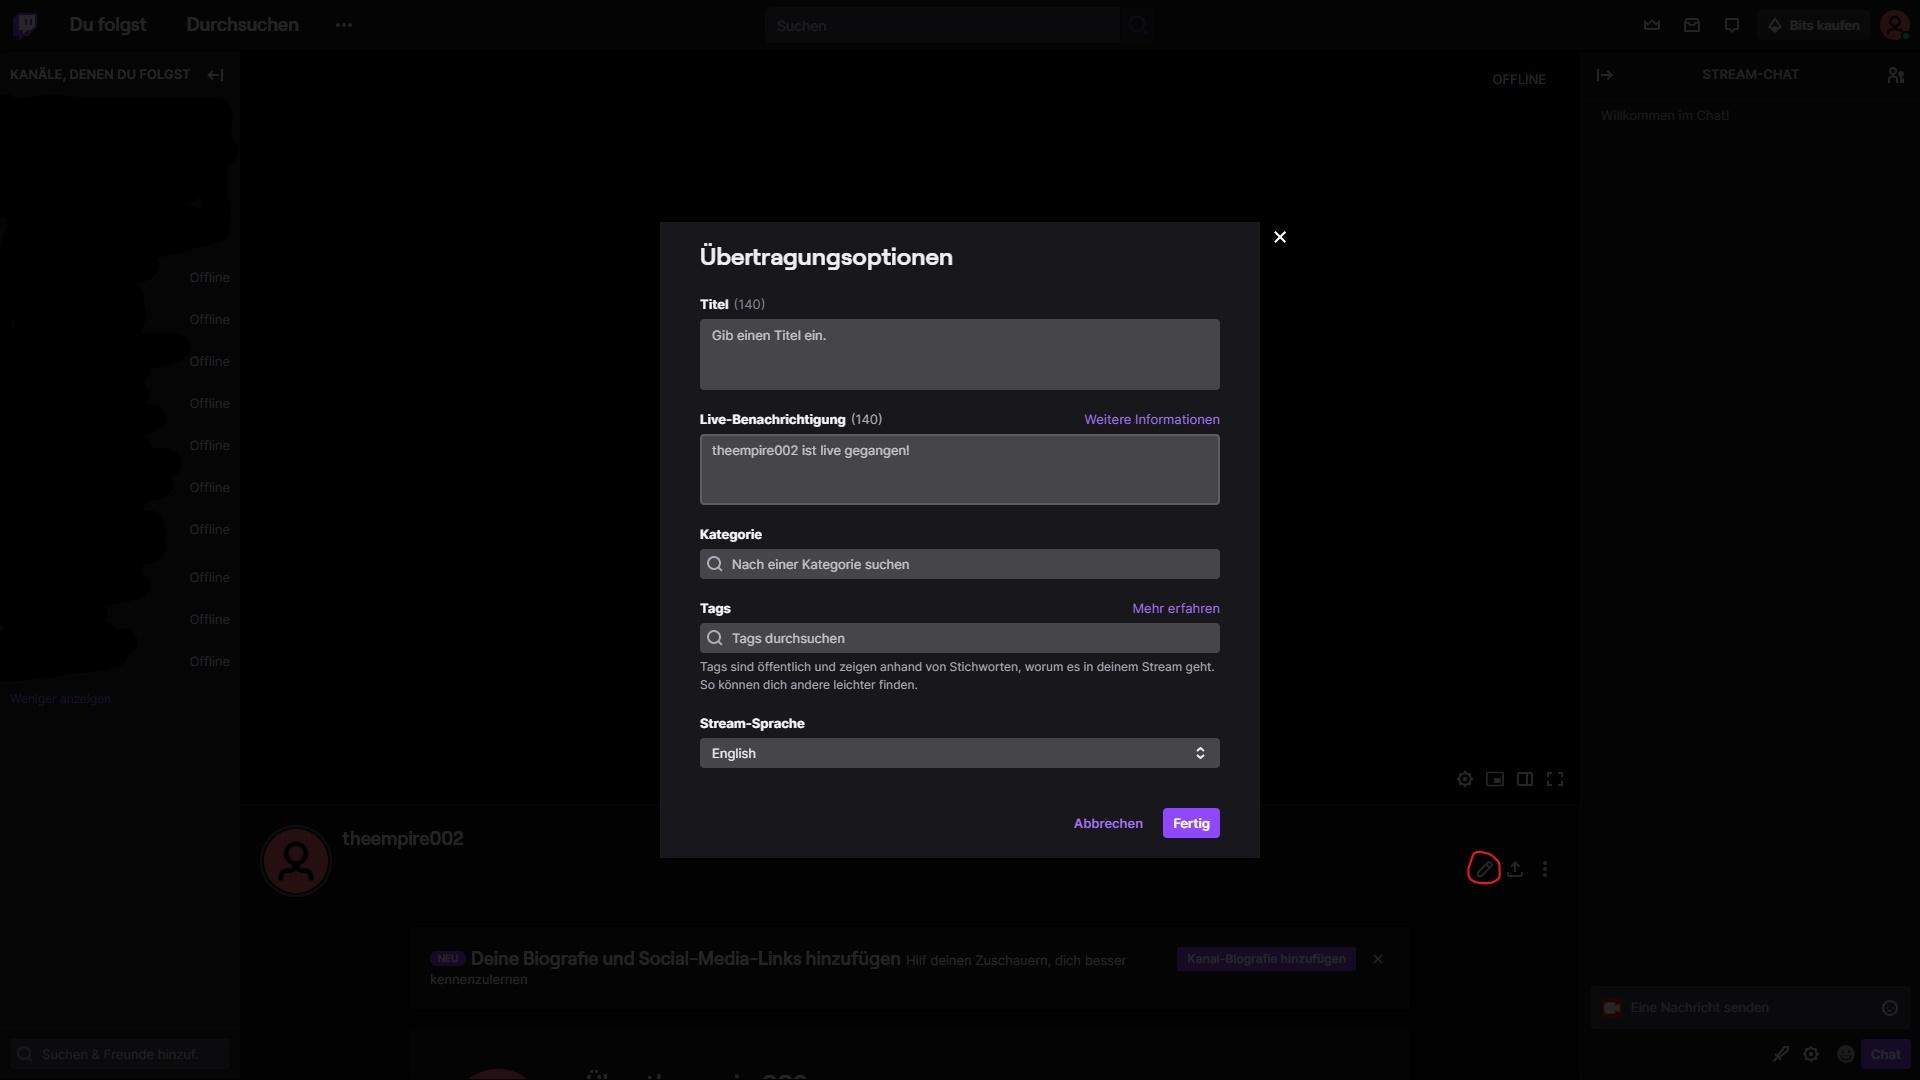Open Twitch Whispers inbox icon
Image resolution: width=1920 pixels, height=1080 pixels.
[x=1692, y=25]
